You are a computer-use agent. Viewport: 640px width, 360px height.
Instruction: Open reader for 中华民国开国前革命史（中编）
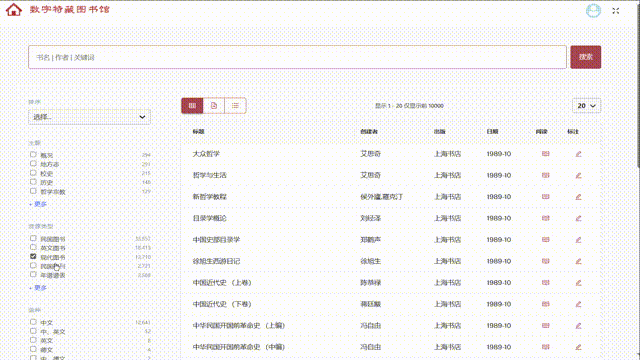545,347
